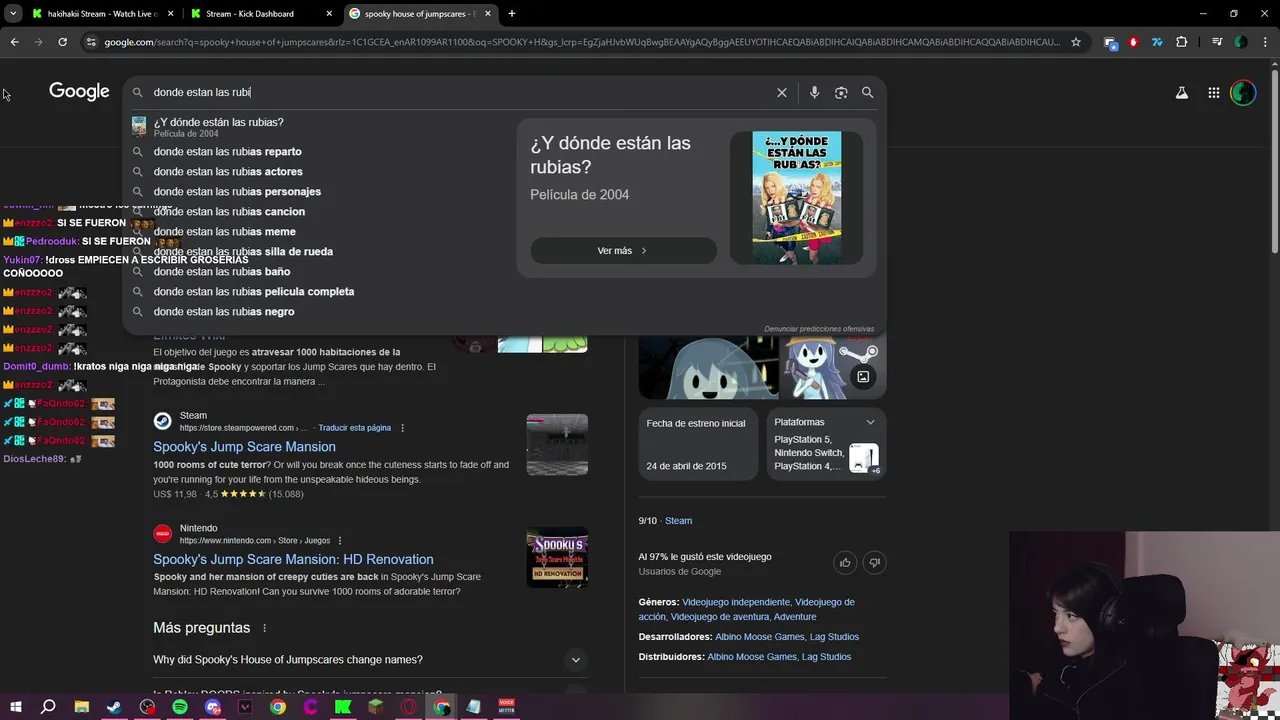1280x720 pixels.
Task: Open Steam from the taskbar
Action: [x=114, y=707]
